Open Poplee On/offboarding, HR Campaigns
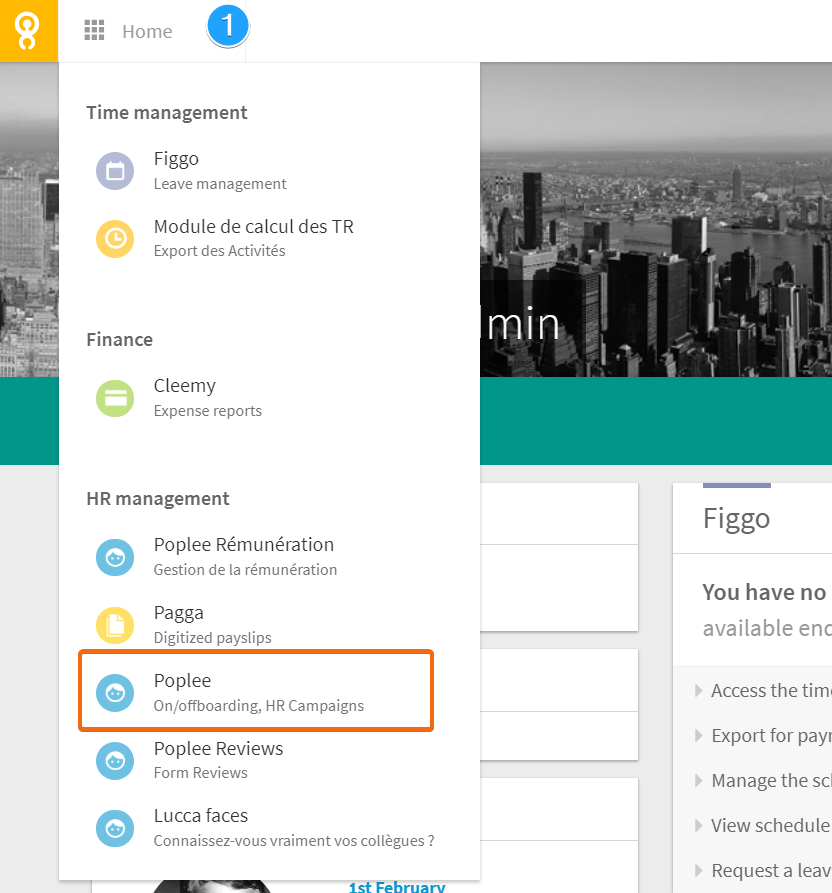The height and width of the screenshot is (893, 832). click(x=256, y=690)
